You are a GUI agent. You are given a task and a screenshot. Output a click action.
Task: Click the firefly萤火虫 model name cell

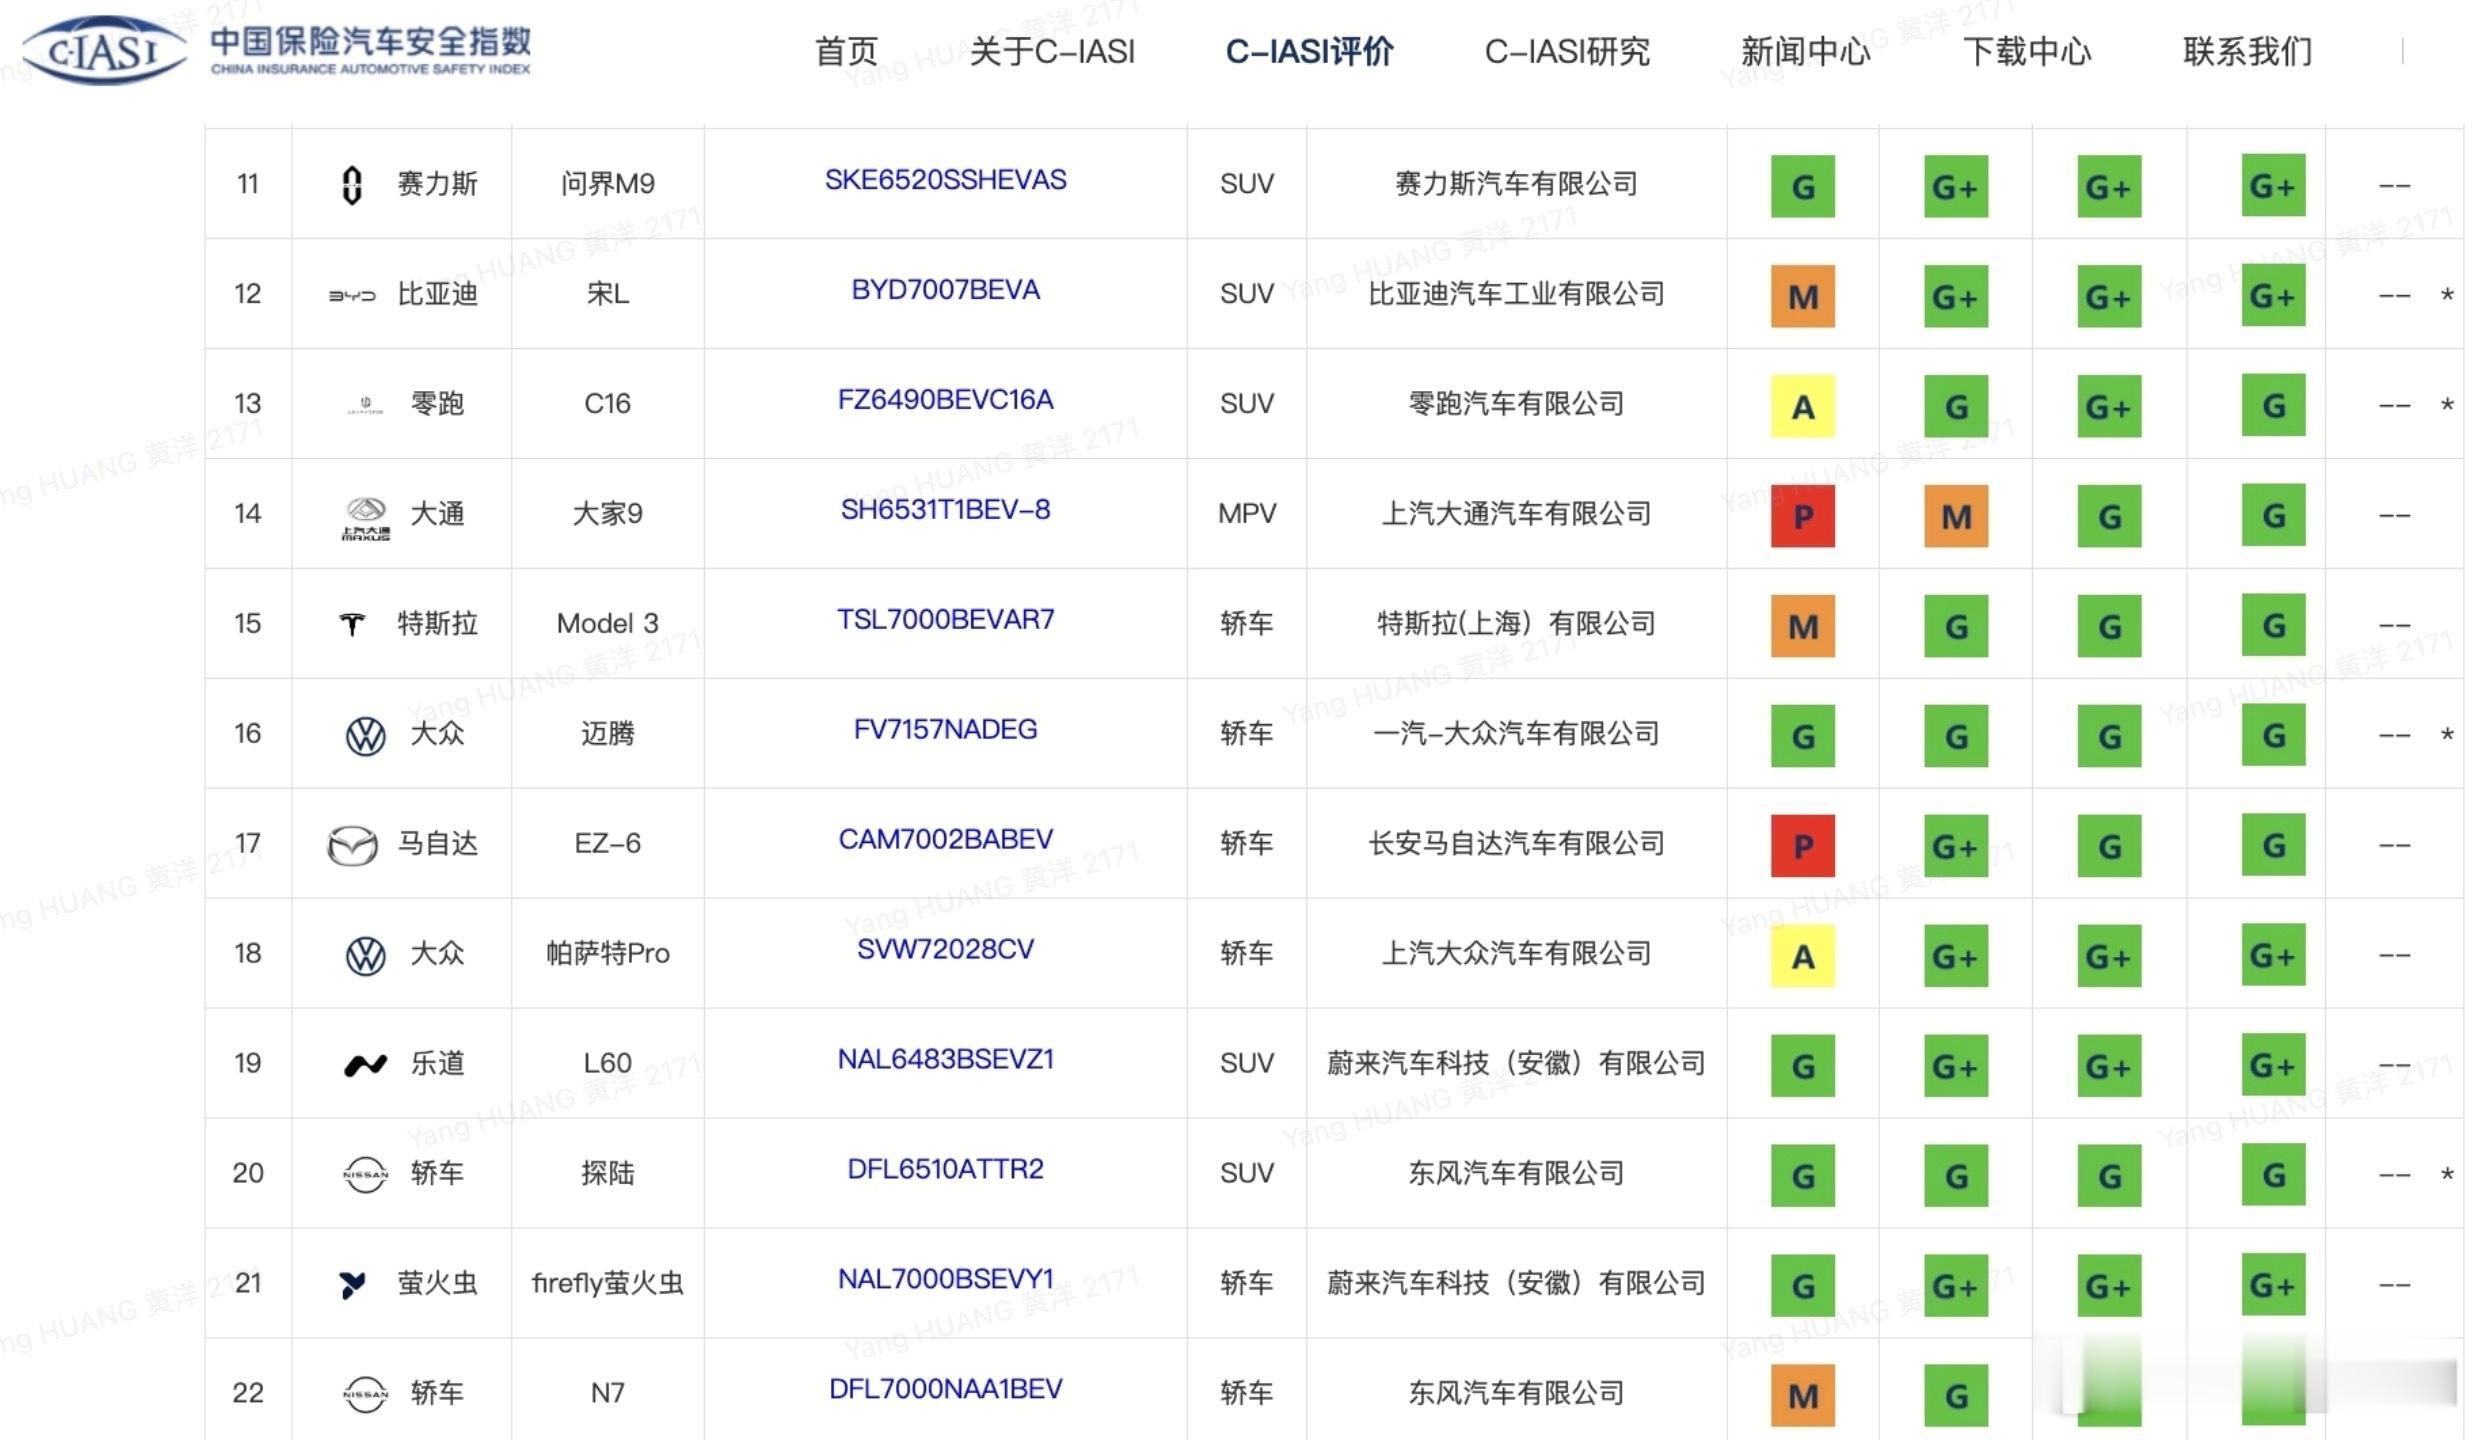coord(607,1284)
